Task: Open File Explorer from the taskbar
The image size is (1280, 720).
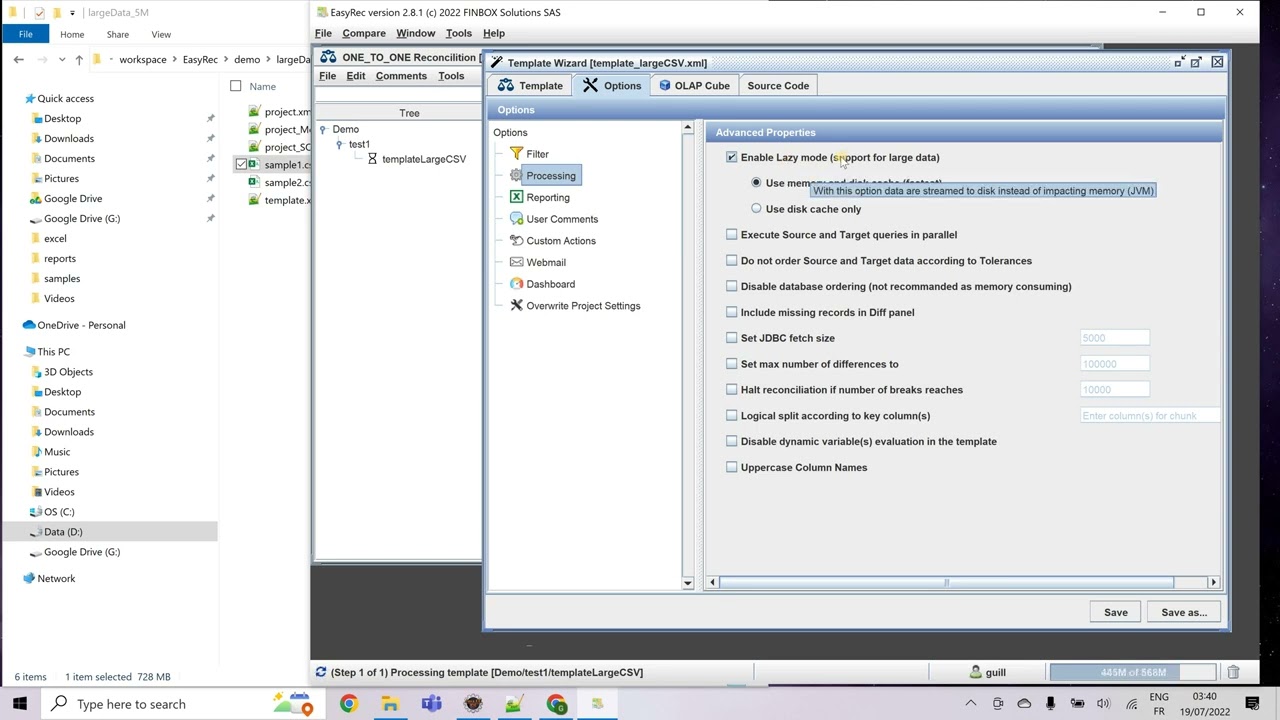Action: tap(389, 704)
